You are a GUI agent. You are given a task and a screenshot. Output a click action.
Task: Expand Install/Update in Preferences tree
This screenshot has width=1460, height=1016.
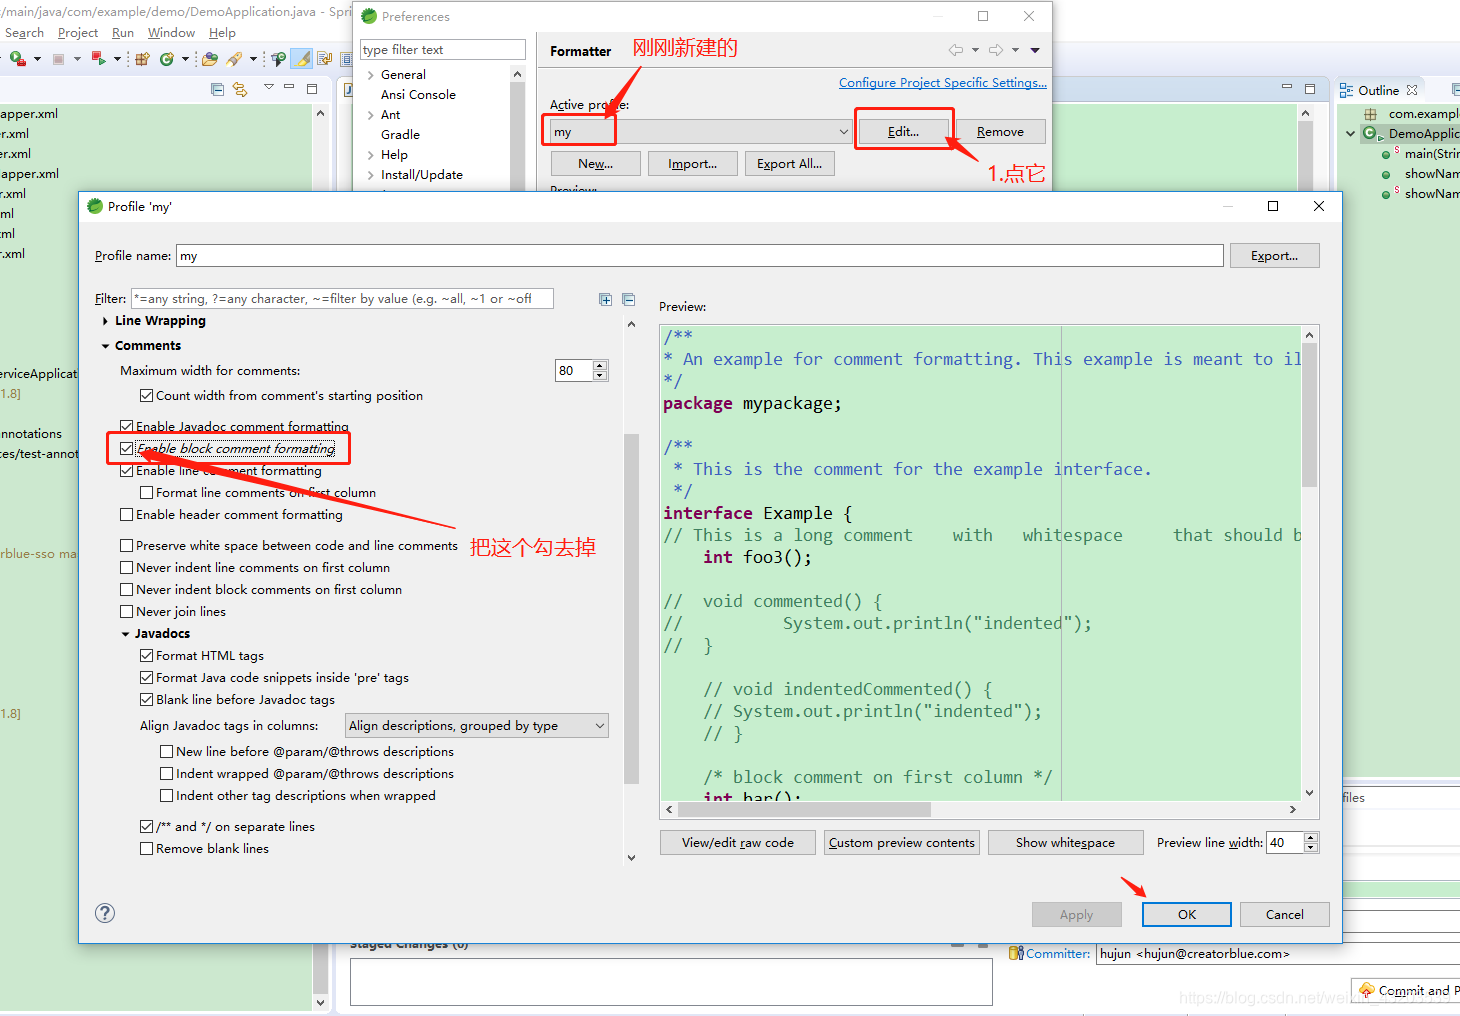[370, 175]
